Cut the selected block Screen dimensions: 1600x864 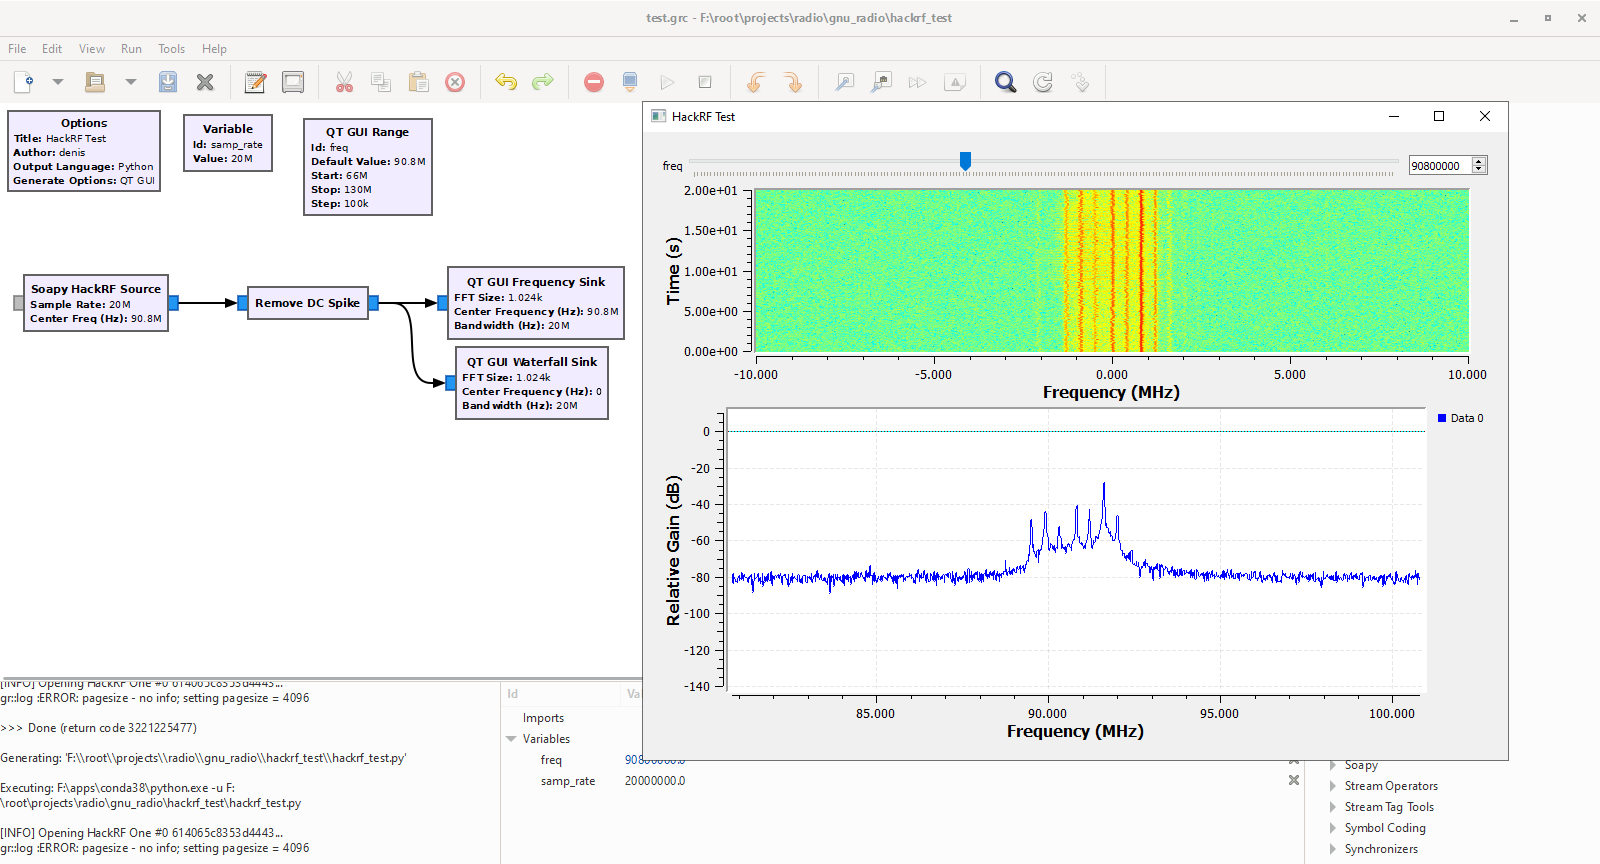[344, 82]
